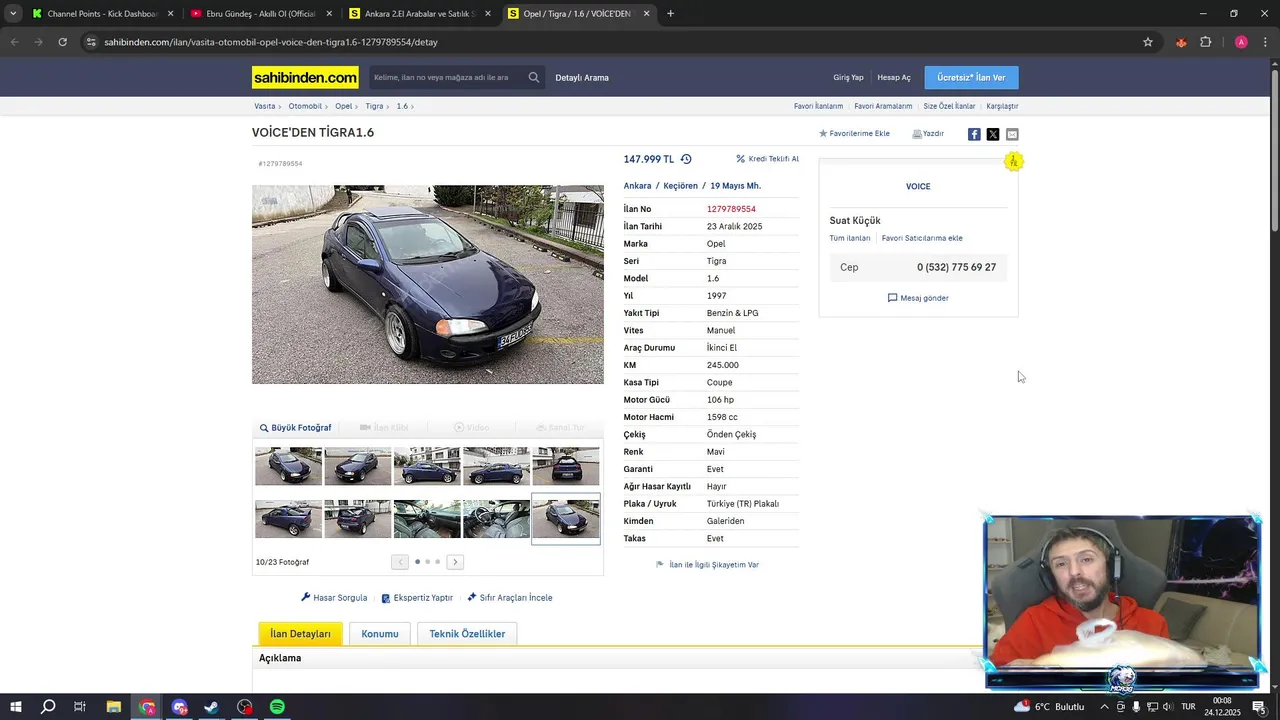Switch to Ankara 2.El Arabalar tab
The width and height of the screenshot is (1280, 720).
coord(419,14)
